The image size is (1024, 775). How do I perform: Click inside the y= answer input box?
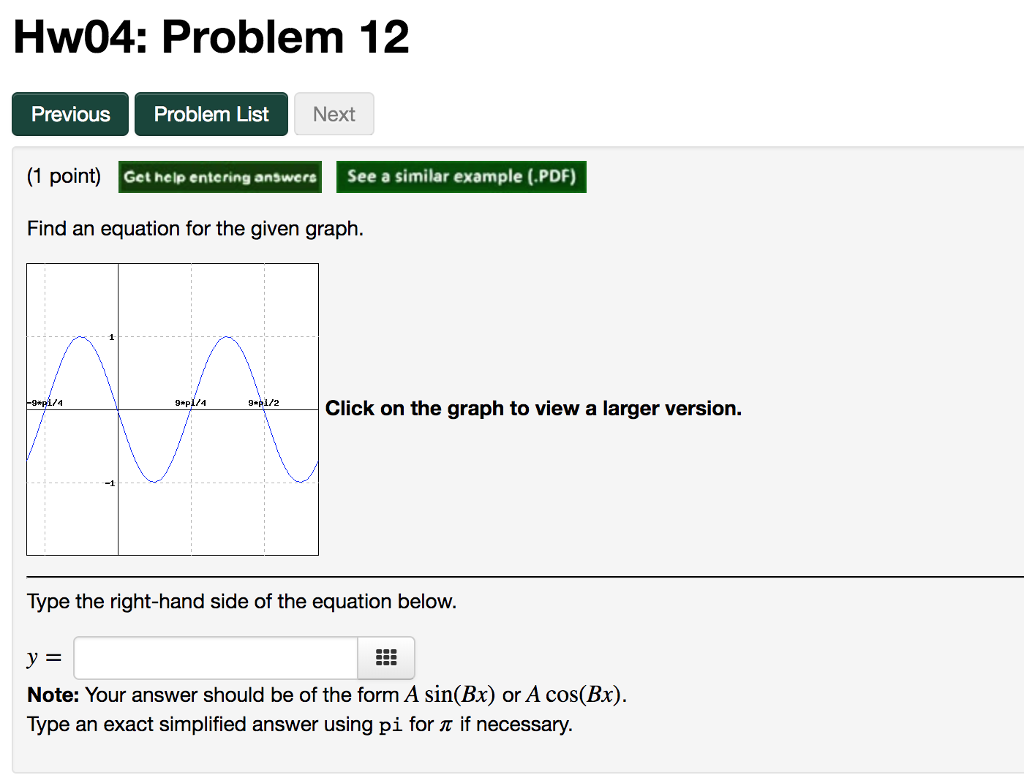pyautogui.click(x=215, y=657)
